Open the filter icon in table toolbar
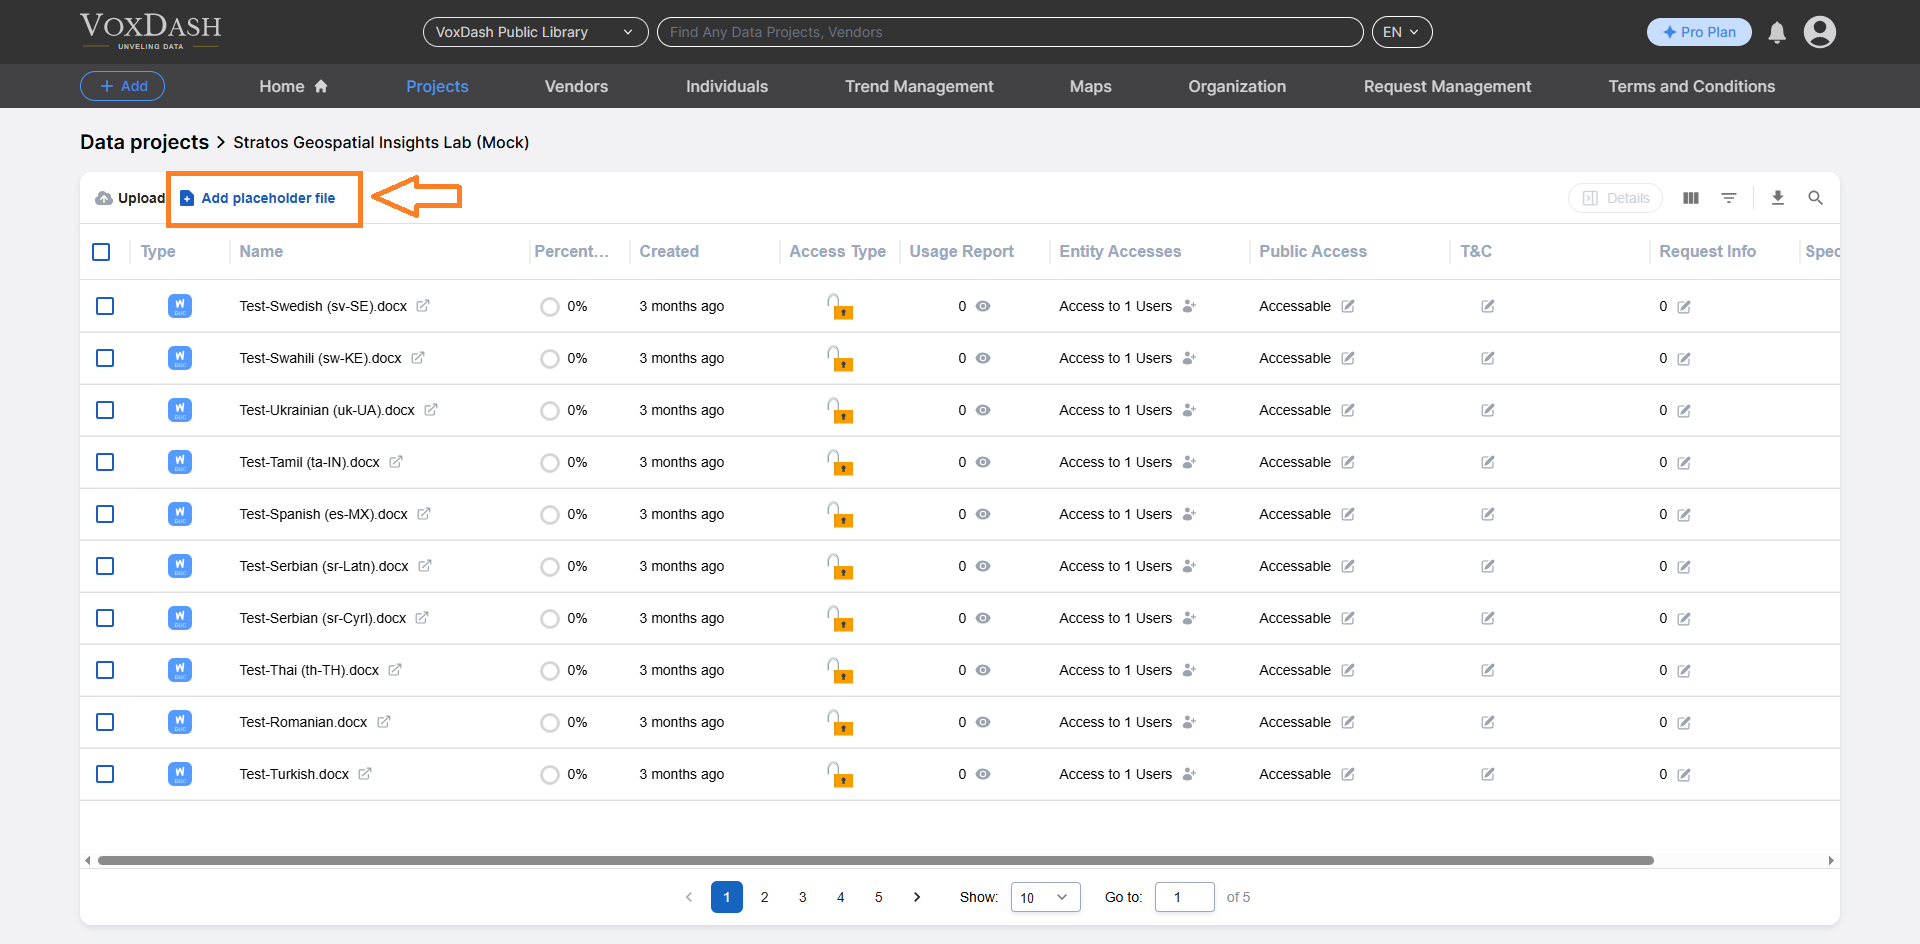This screenshot has height=944, width=1920. pos(1729,198)
